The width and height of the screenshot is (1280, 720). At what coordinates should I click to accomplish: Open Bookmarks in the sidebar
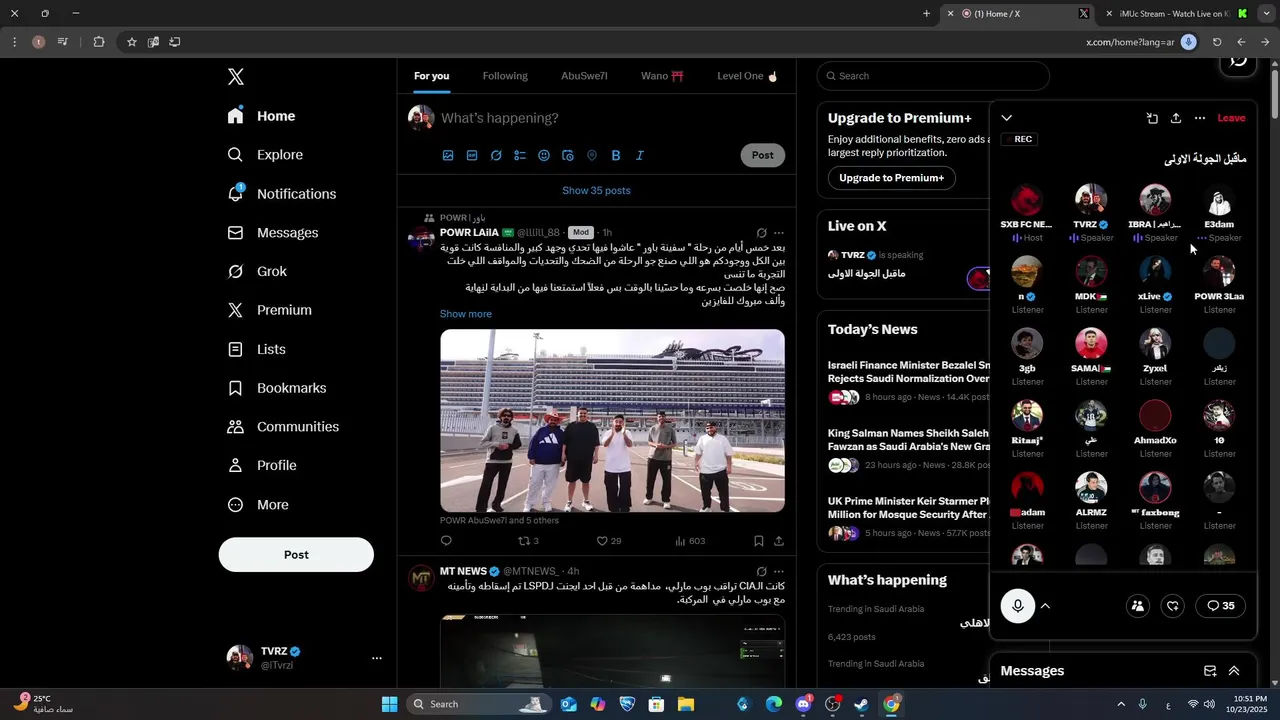click(277, 388)
